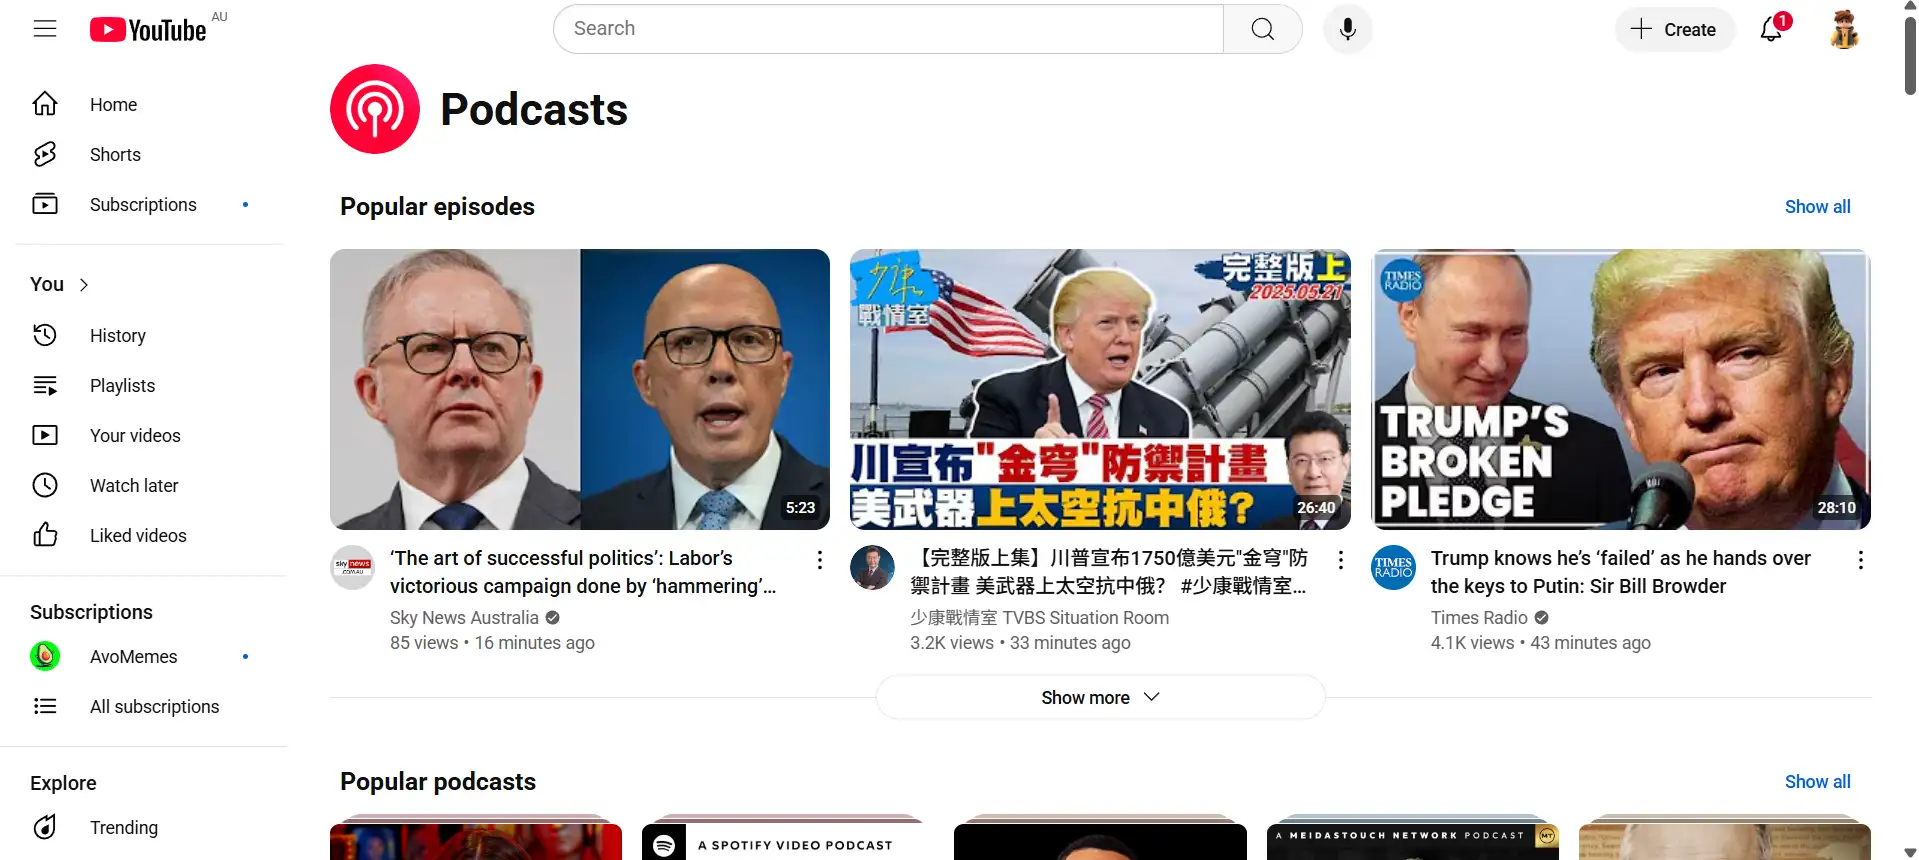Open Times Radio channel link
The height and width of the screenshot is (860, 1919).
[x=1479, y=617]
